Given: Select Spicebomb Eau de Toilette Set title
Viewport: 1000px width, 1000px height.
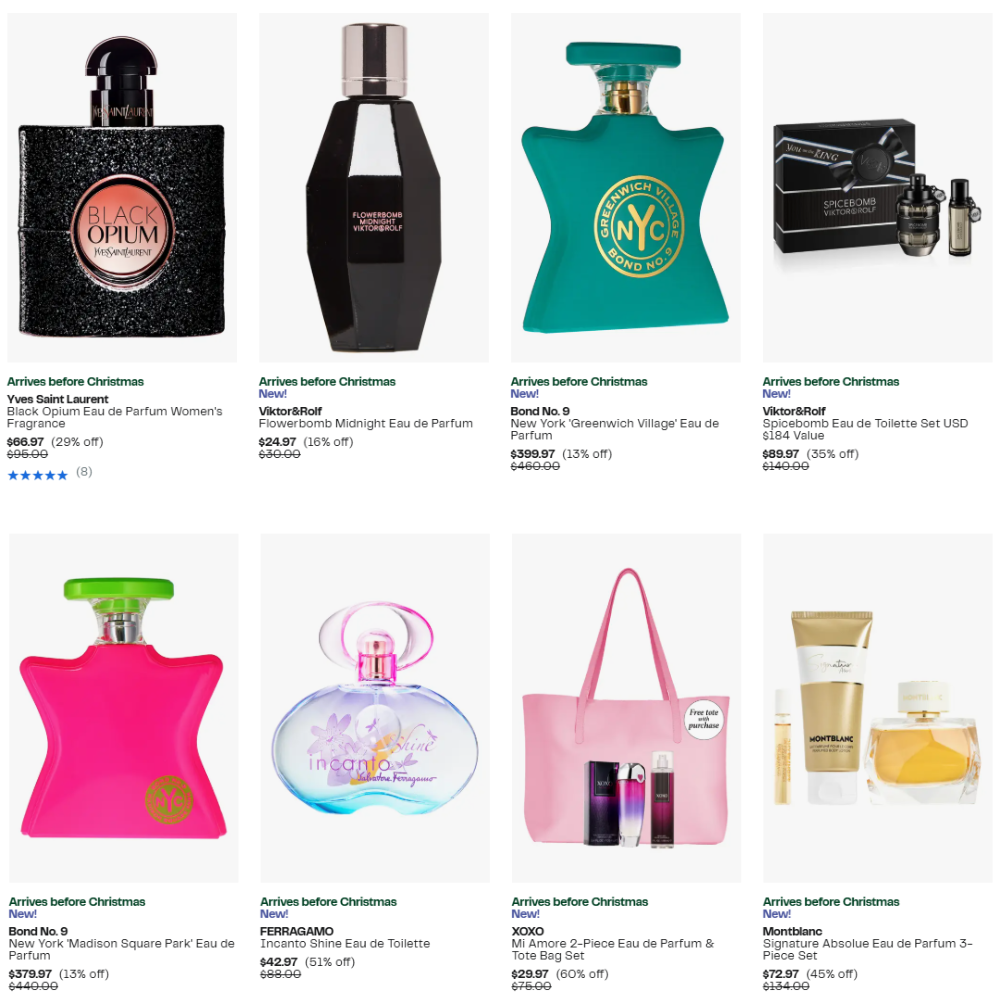Looking at the screenshot, I should (x=865, y=429).
